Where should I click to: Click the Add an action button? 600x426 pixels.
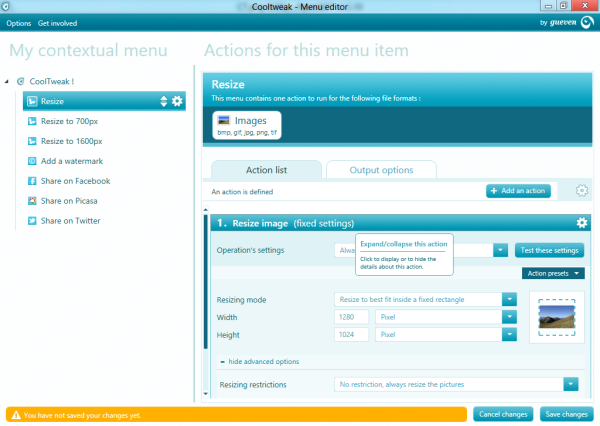[x=518, y=191]
